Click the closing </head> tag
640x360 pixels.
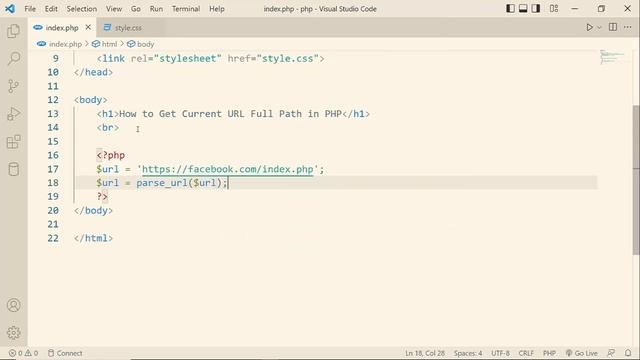point(93,72)
